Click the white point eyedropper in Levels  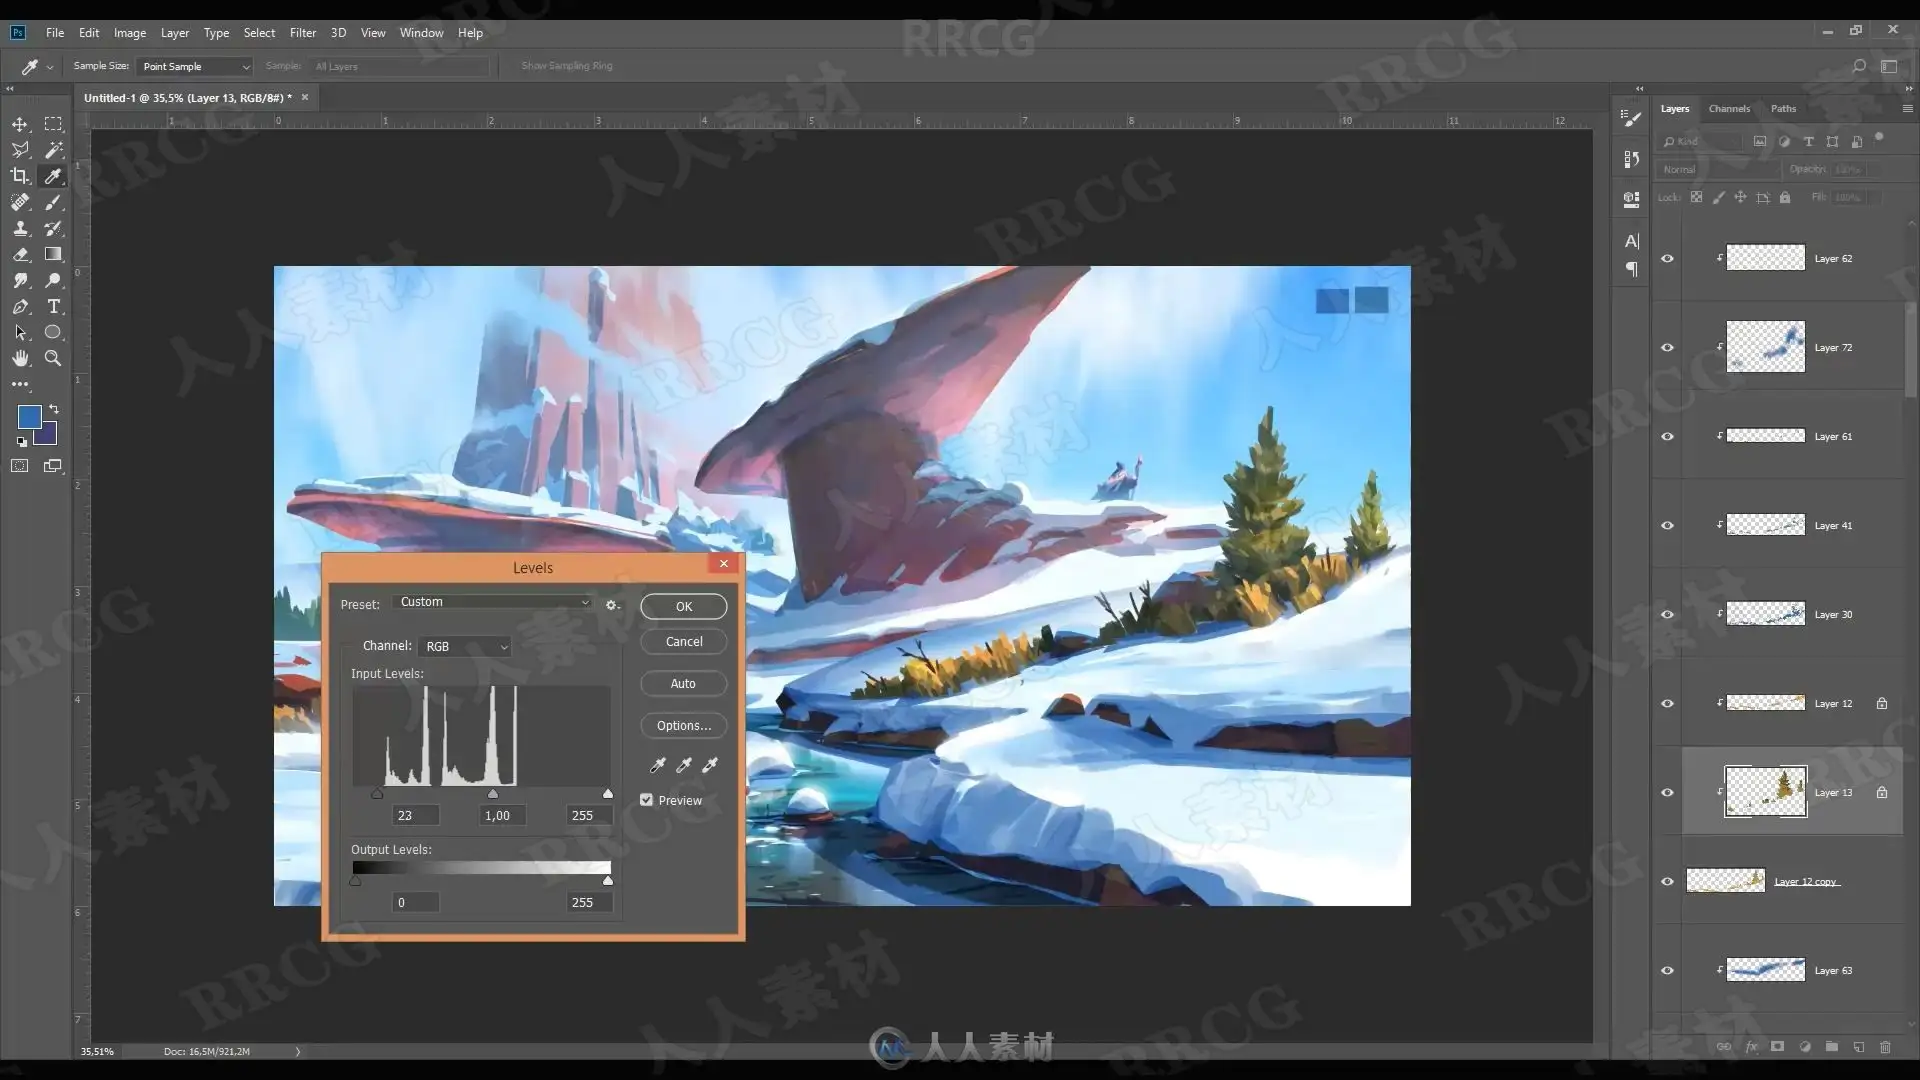click(x=710, y=765)
